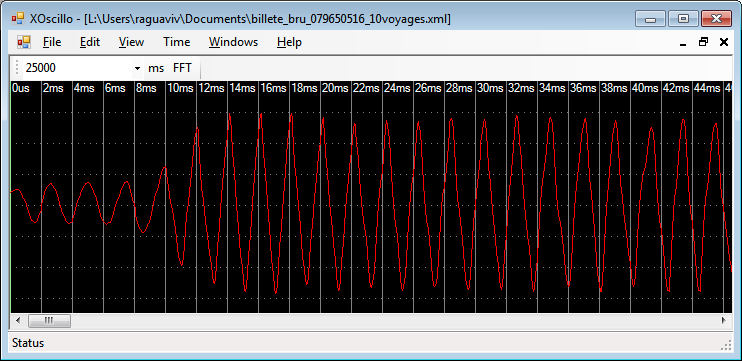Click the 36ms time marker
The height and width of the screenshot is (363, 742).
point(583,88)
